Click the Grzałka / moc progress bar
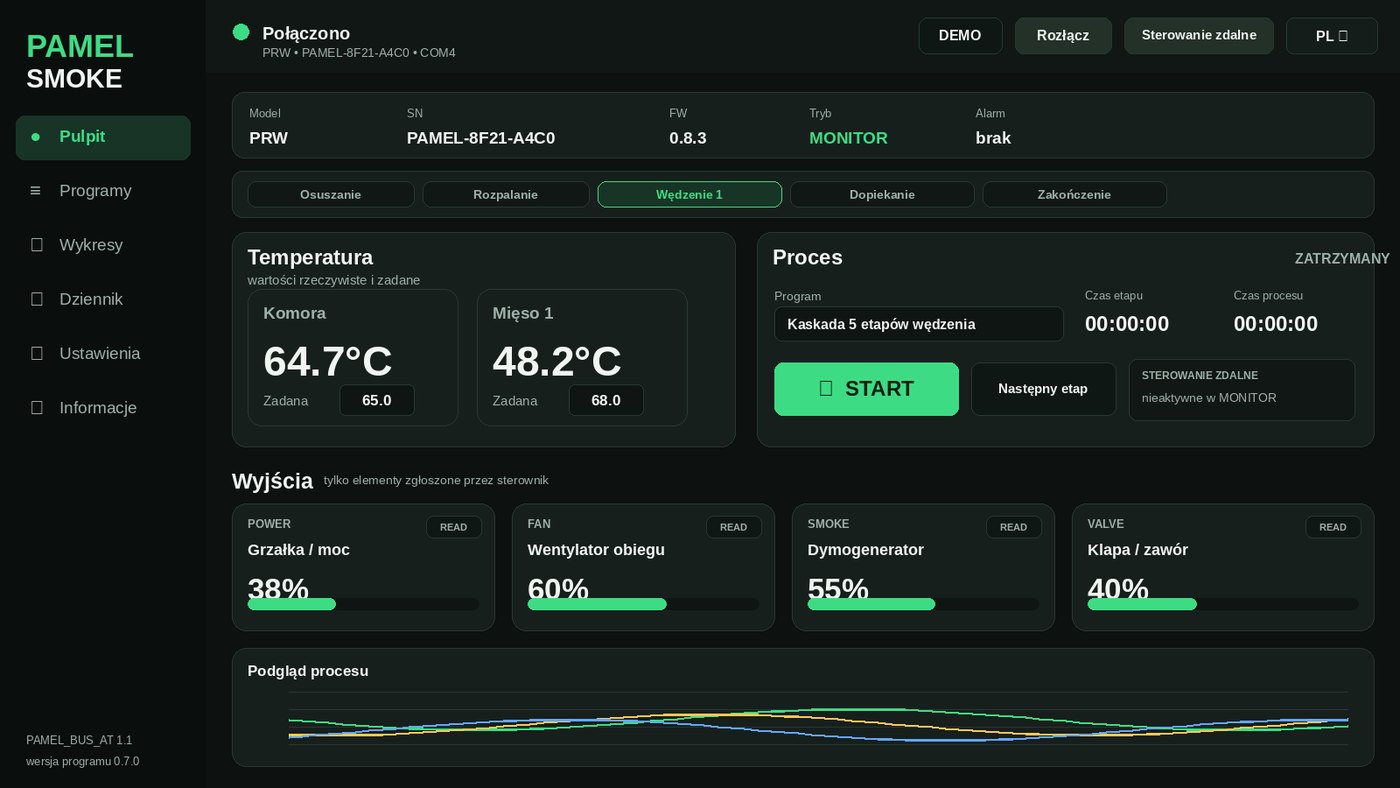Viewport: 1400px width, 788px height. (364, 604)
